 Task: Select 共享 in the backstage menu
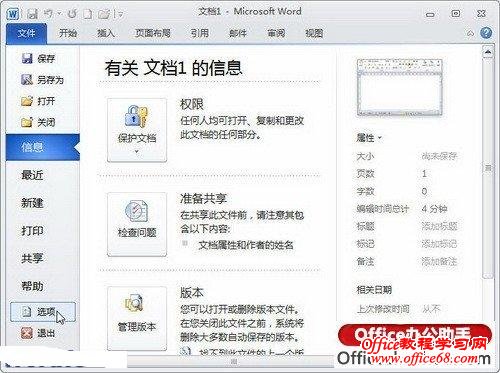(x=32, y=258)
